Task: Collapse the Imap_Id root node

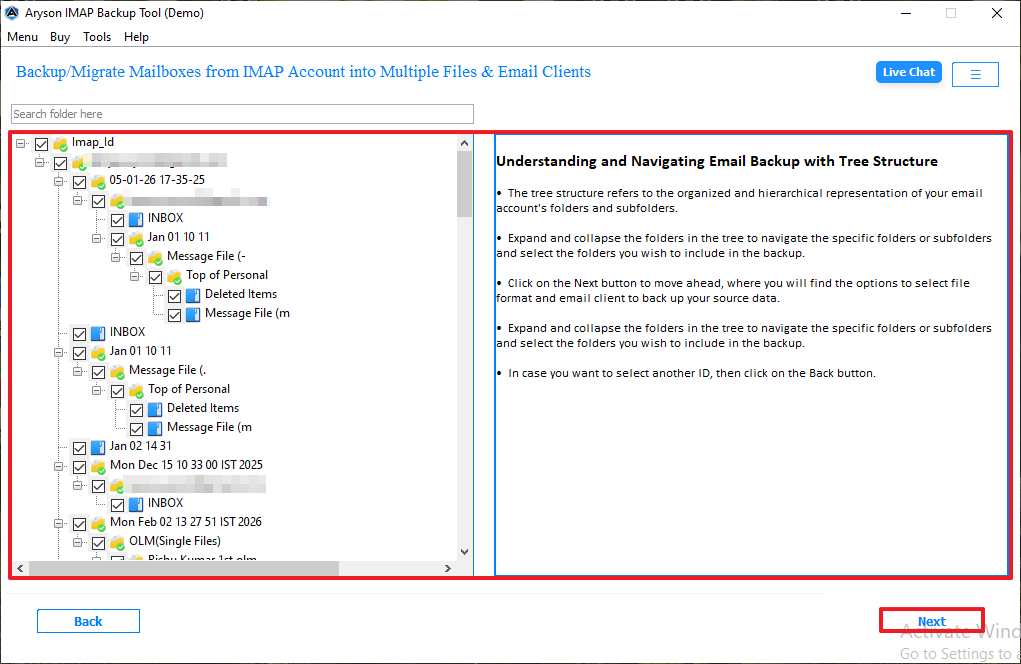Action: click(x=21, y=143)
